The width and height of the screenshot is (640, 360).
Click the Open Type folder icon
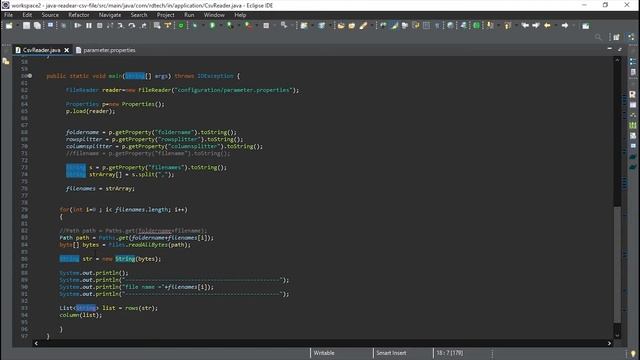pyautogui.click(x=341, y=26)
